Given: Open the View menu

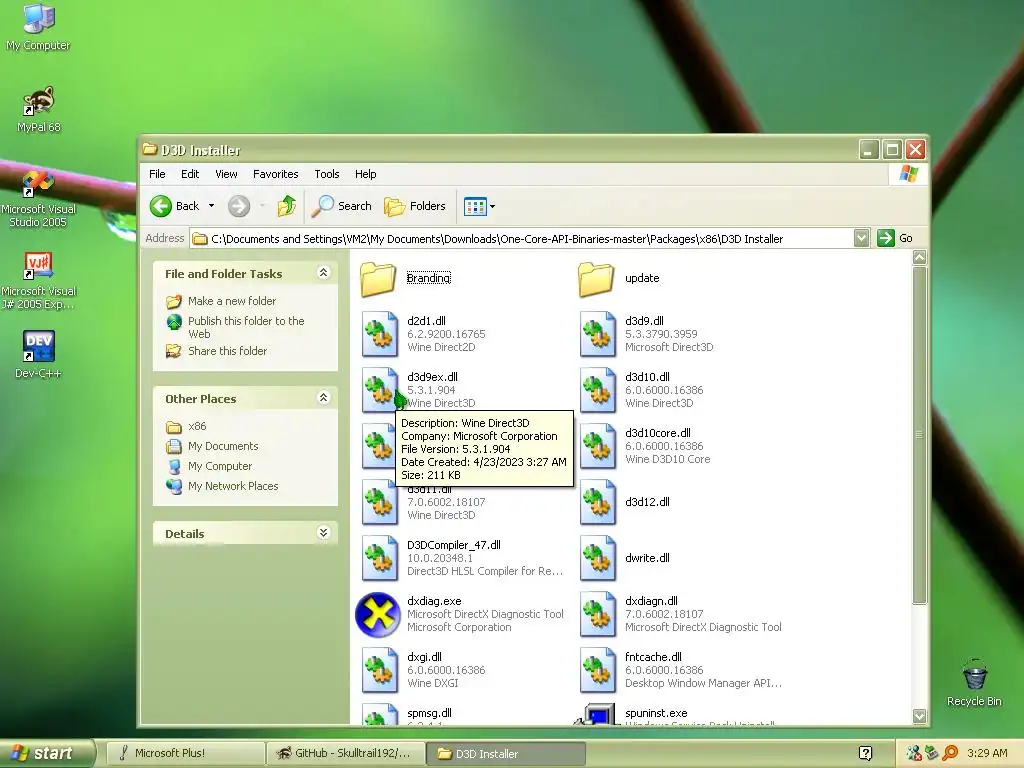Looking at the screenshot, I should pos(226,174).
